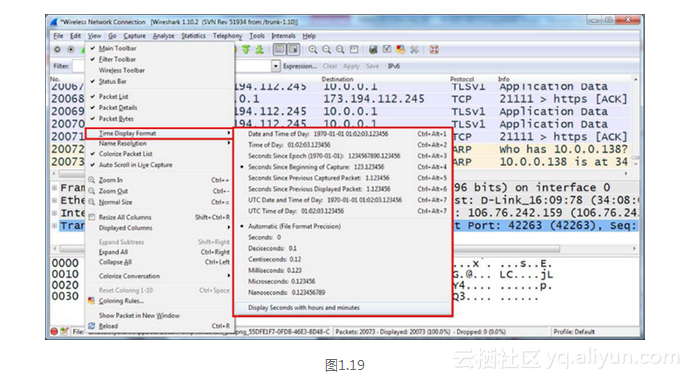Expand the Frame tree row
Screen dimensions: 691x379
[54, 188]
